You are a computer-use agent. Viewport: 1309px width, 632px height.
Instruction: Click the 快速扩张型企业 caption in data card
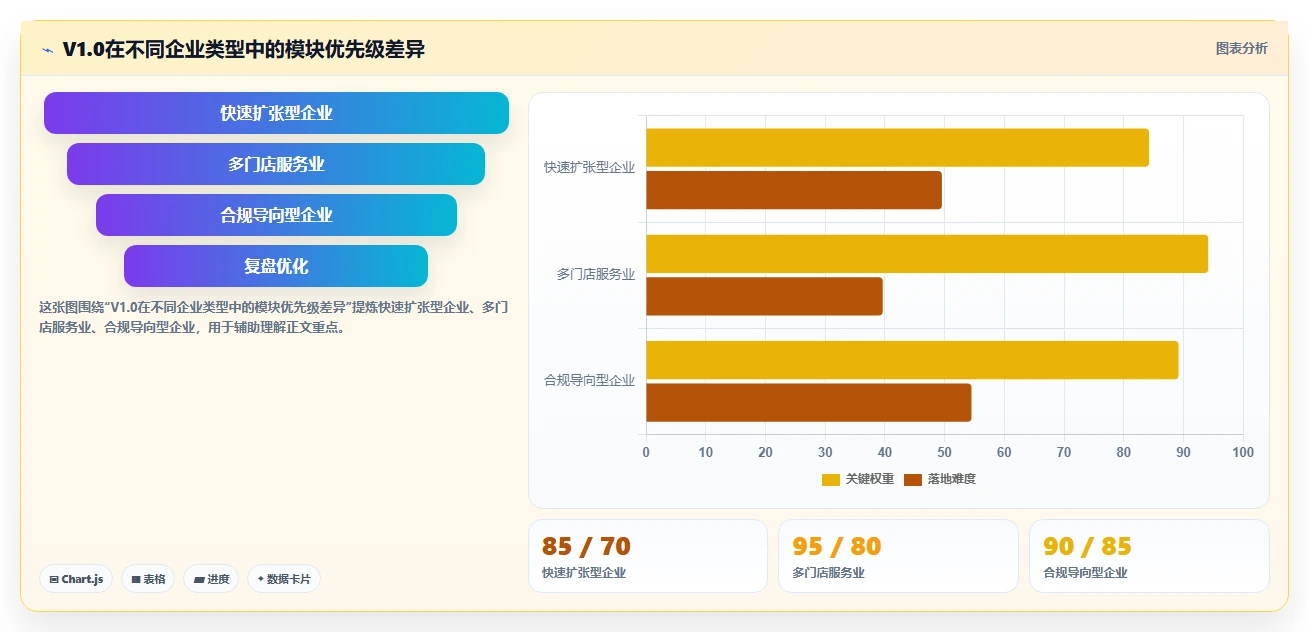(x=584, y=573)
